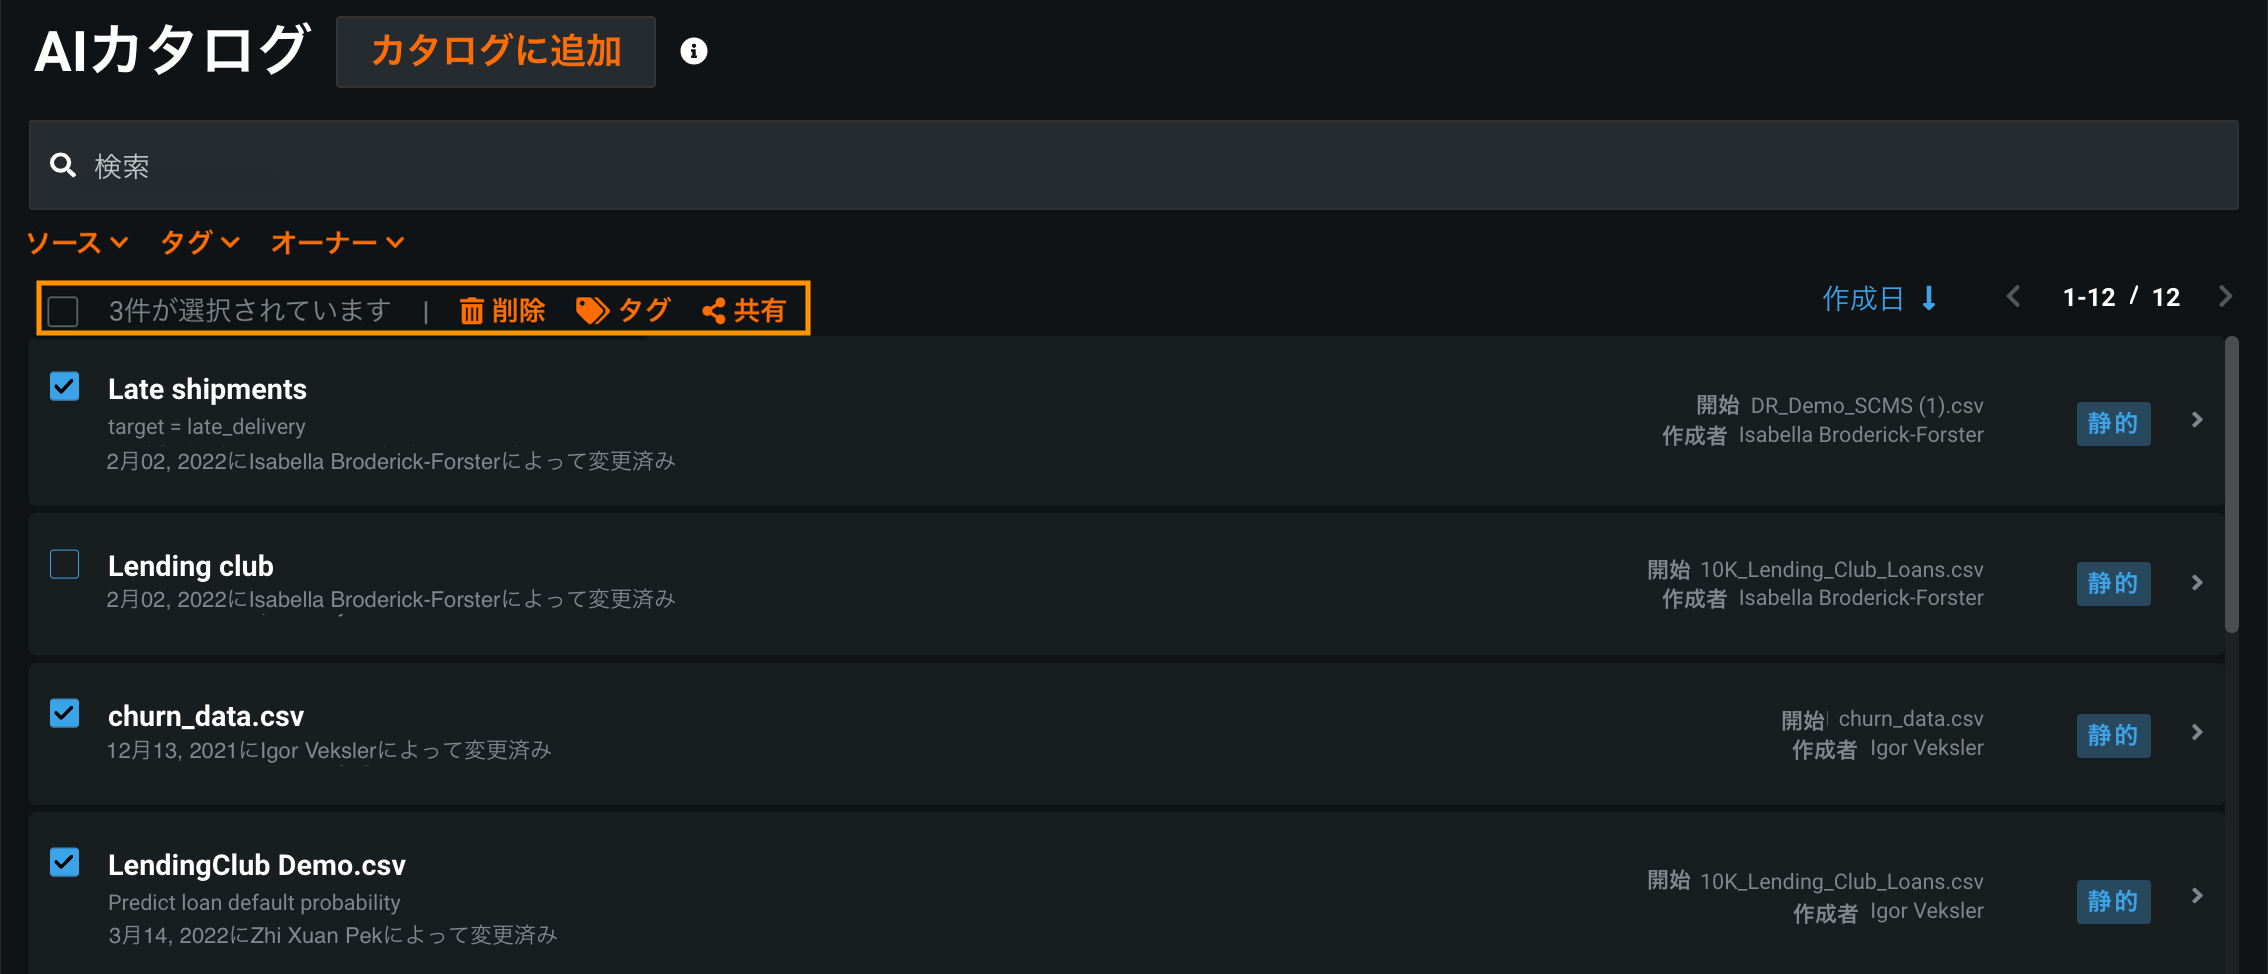Open the ソース filter dropdown
This screenshot has width=2268, height=974.
pos(77,242)
